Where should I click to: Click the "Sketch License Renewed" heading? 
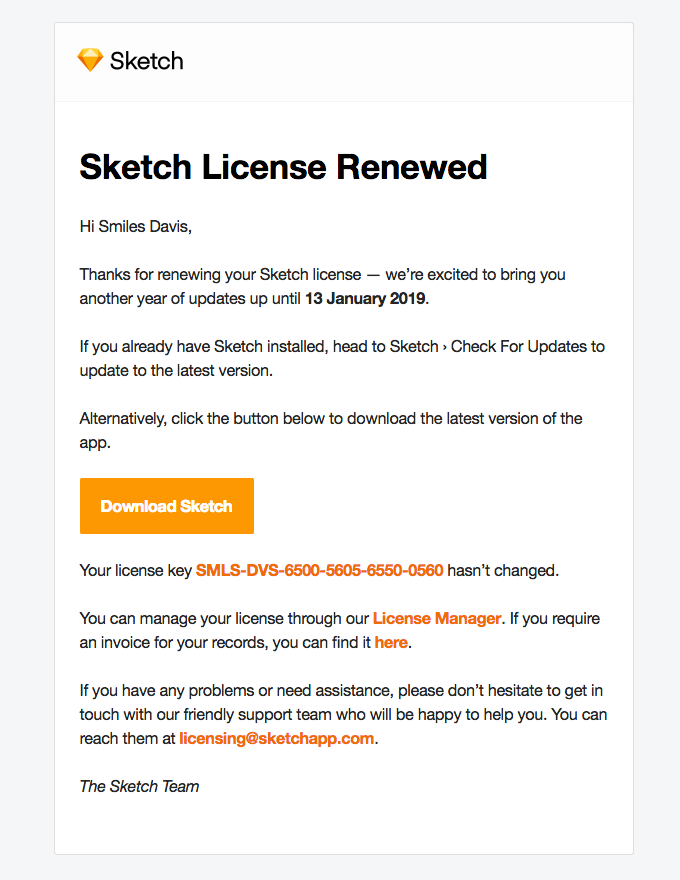pos(283,167)
